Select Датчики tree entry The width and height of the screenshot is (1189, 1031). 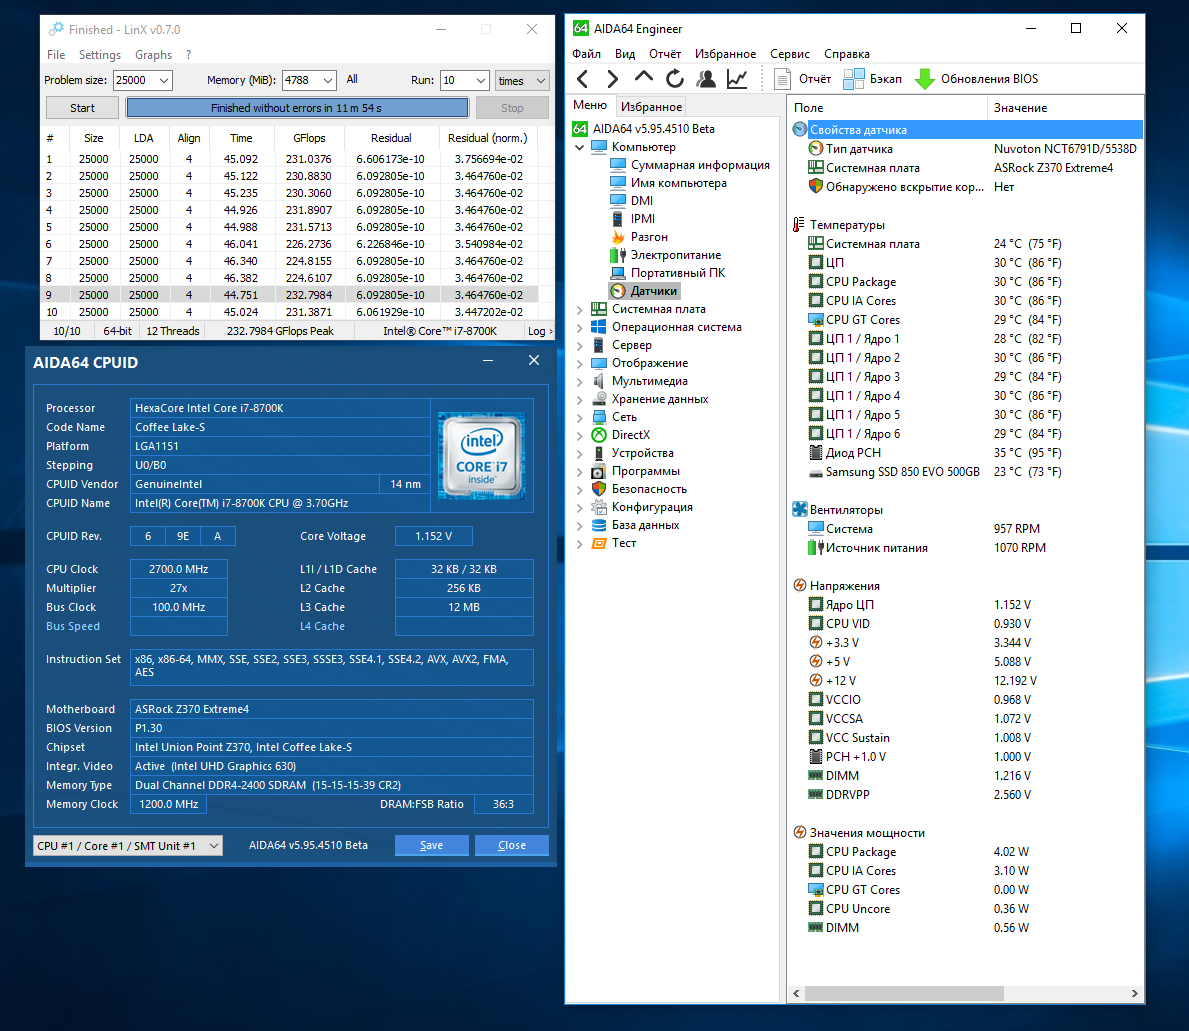[645, 291]
